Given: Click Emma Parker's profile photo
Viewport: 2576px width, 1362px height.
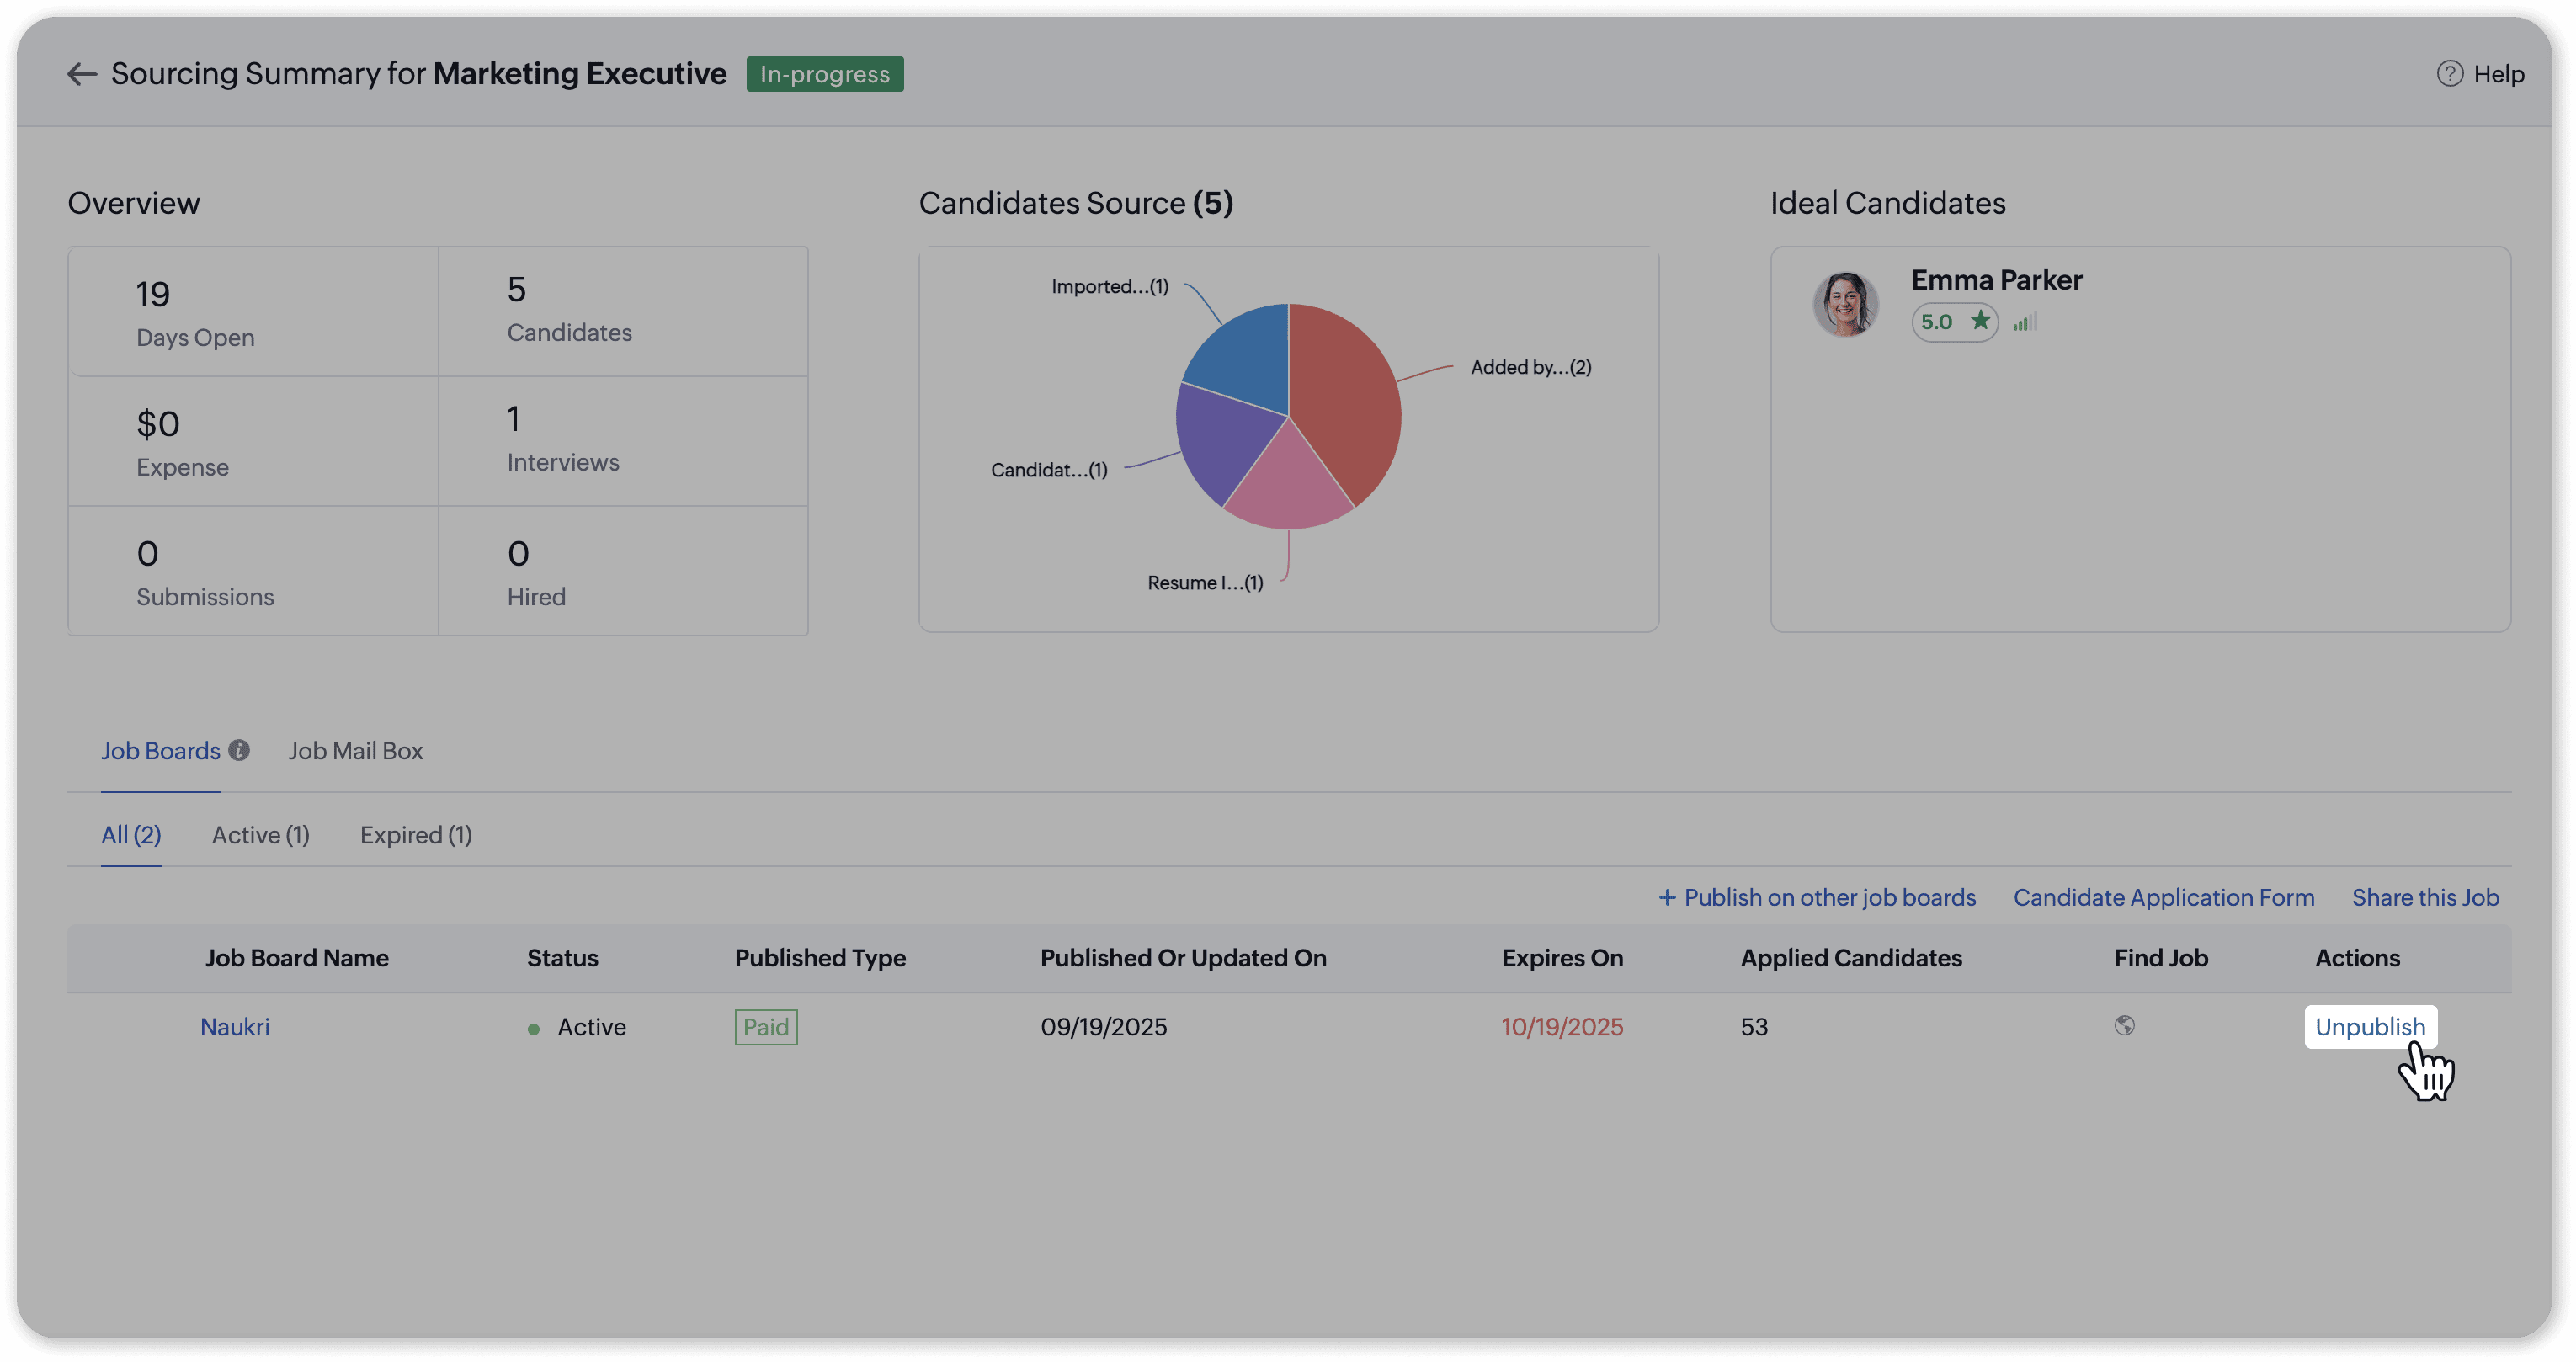Looking at the screenshot, I should point(1845,304).
